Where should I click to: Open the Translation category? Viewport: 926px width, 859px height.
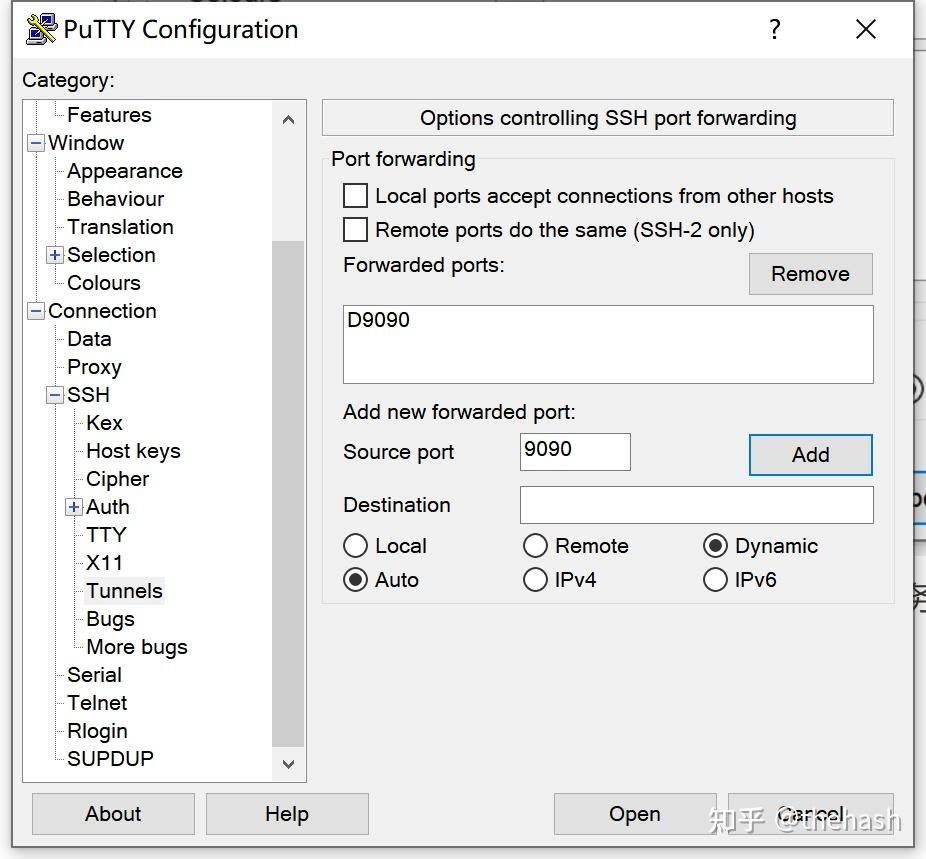click(x=120, y=227)
